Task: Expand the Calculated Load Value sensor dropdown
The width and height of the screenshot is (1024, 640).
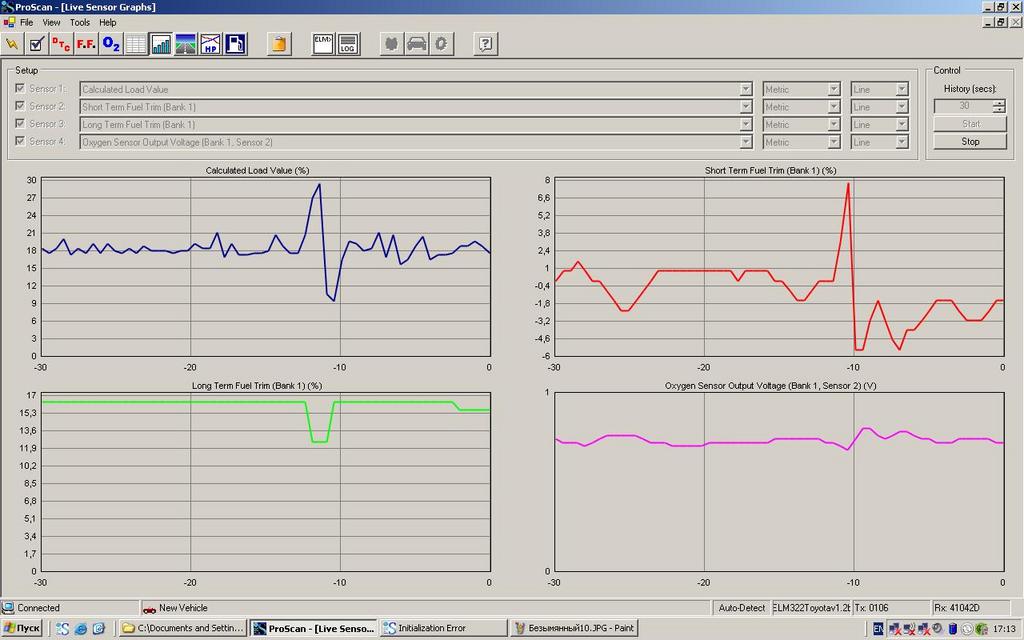Action: click(x=745, y=89)
